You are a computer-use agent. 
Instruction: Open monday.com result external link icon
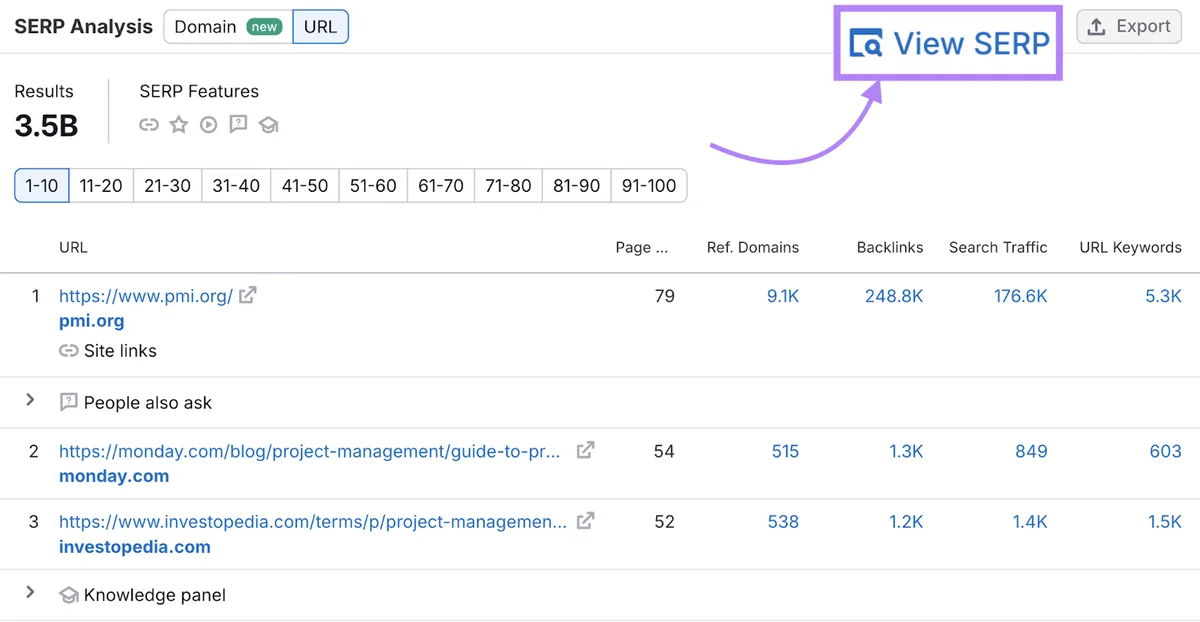(x=586, y=451)
